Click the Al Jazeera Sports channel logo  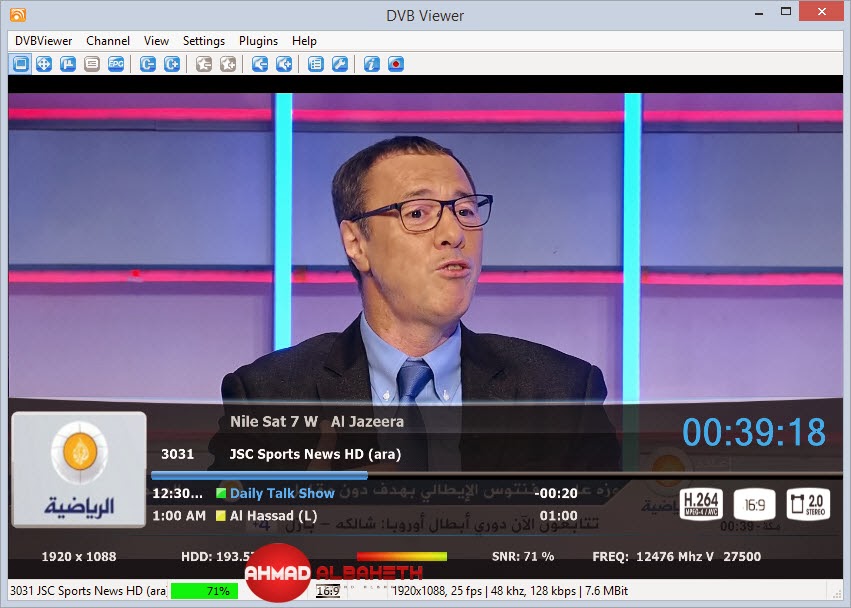pos(79,470)
